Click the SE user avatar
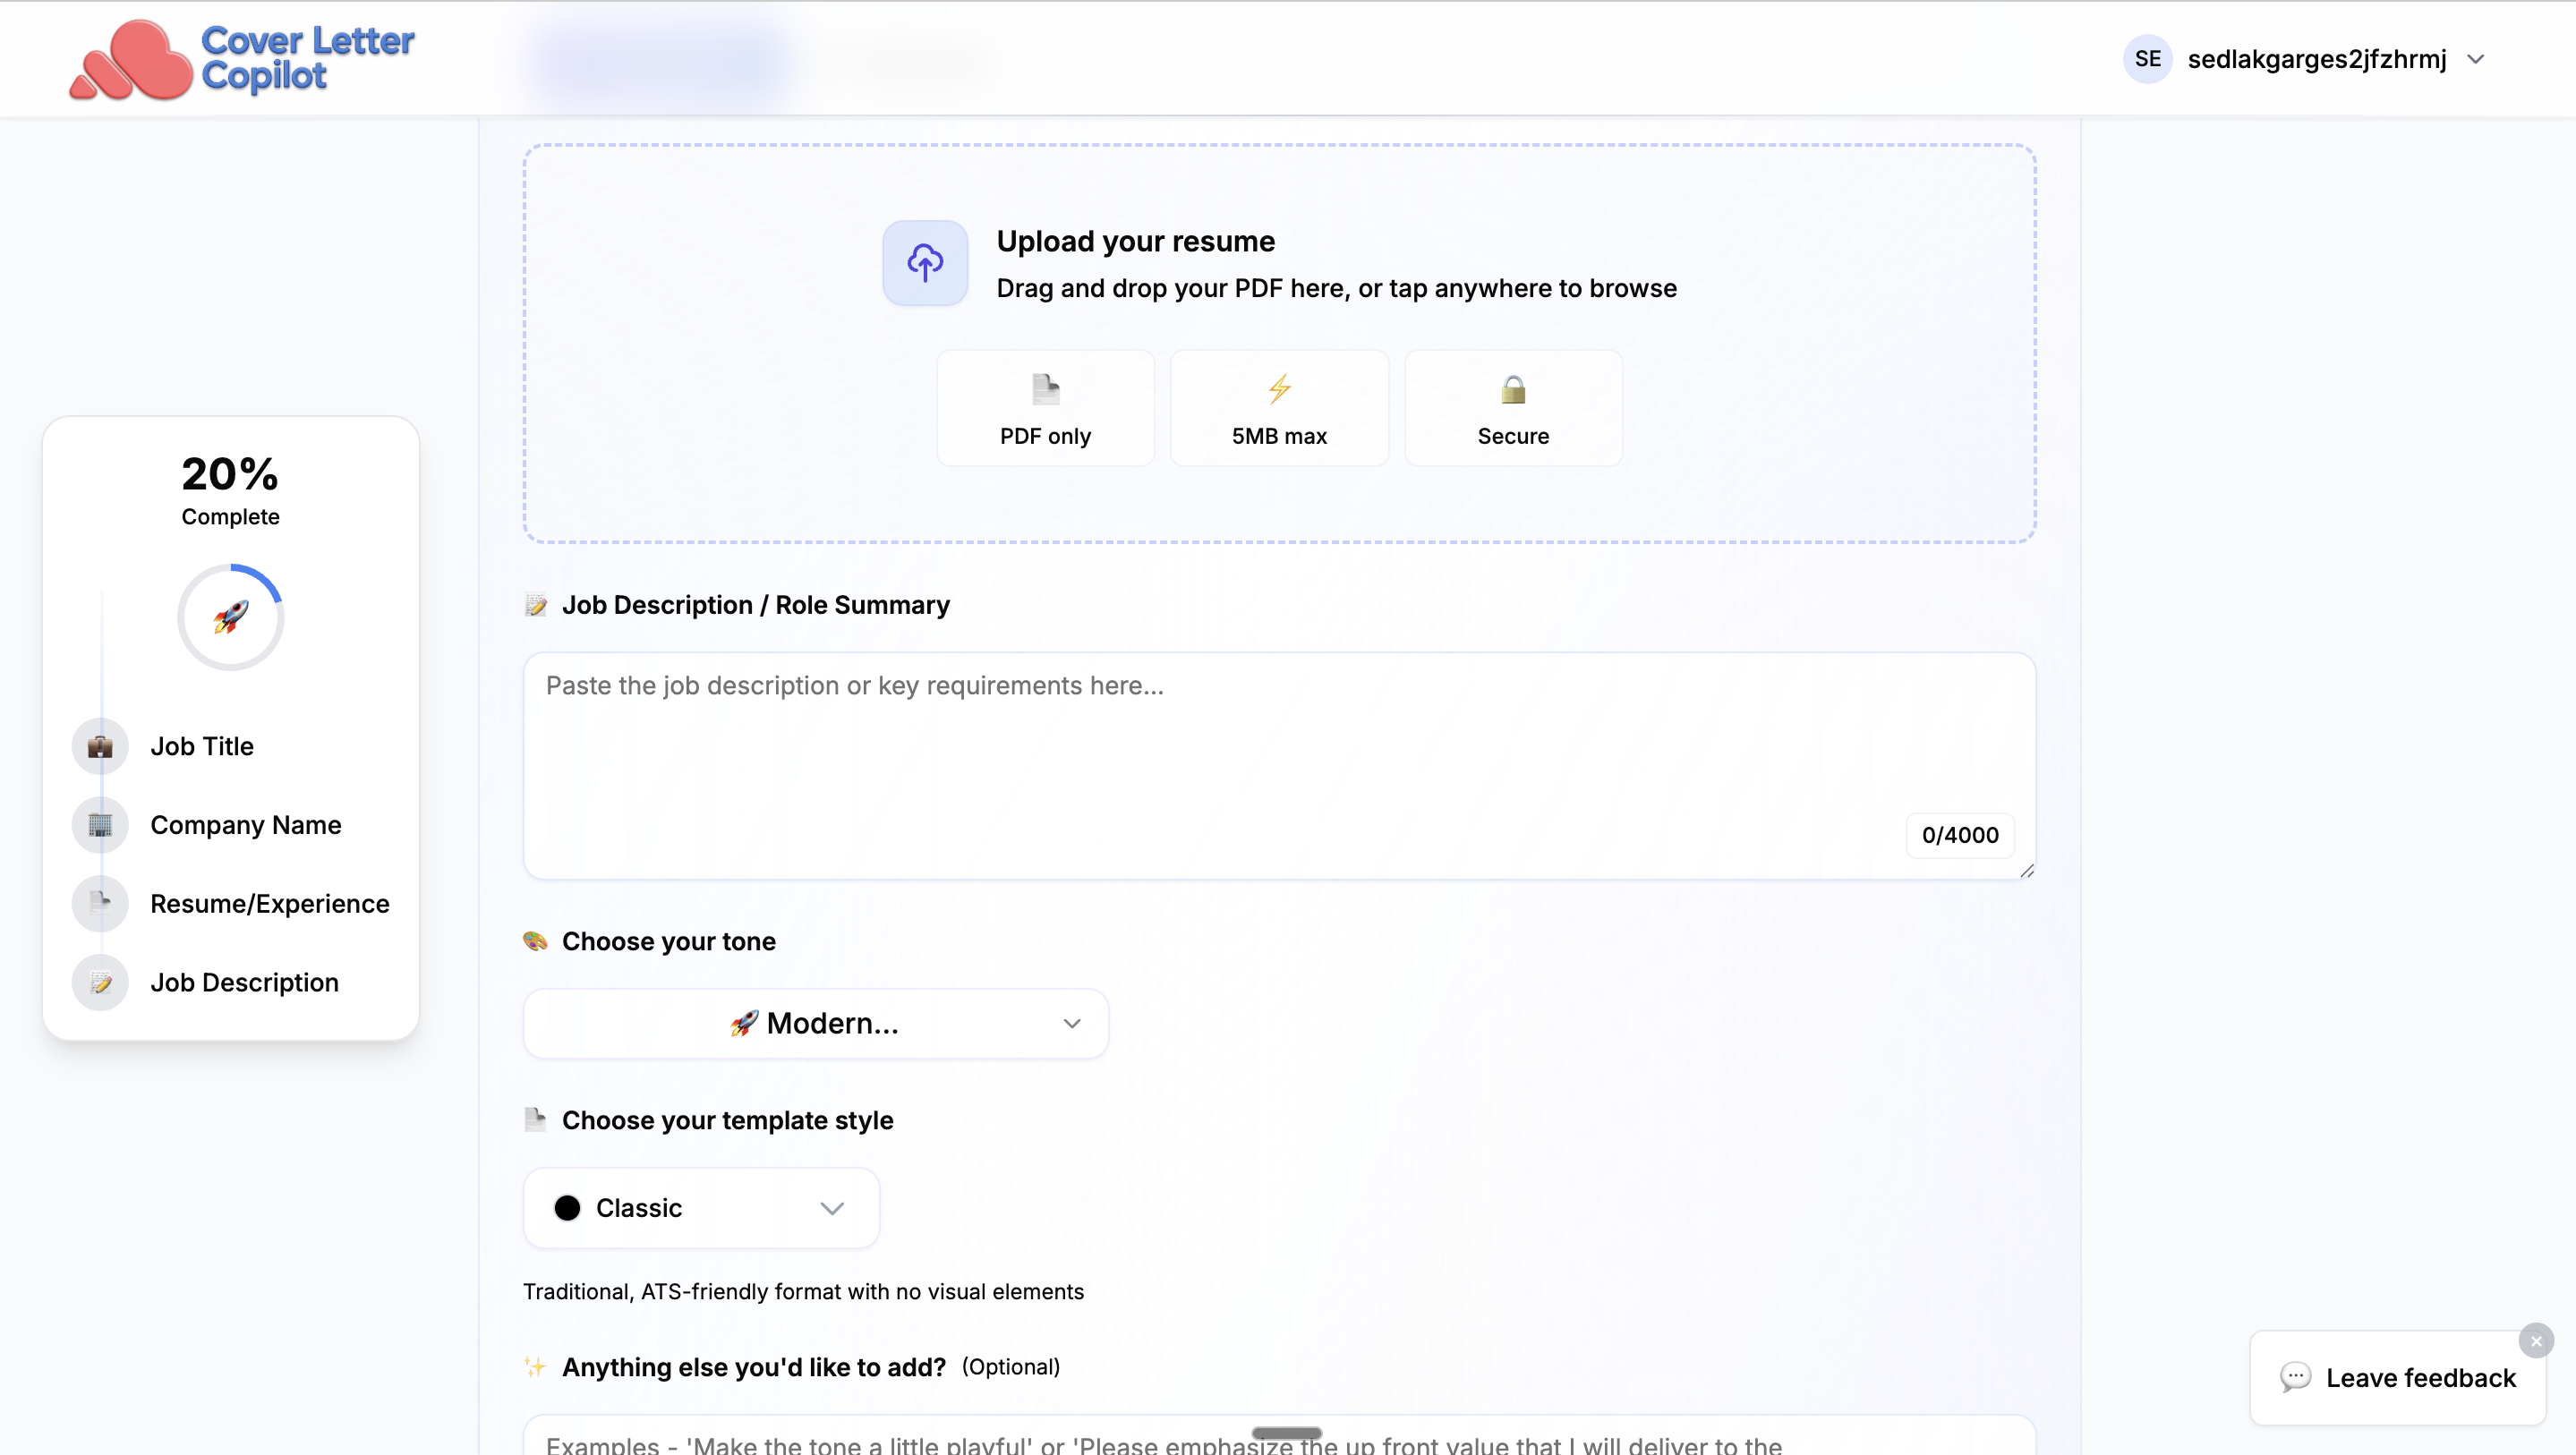This screenshot has height=1455, width=2576. point(2147,59)
